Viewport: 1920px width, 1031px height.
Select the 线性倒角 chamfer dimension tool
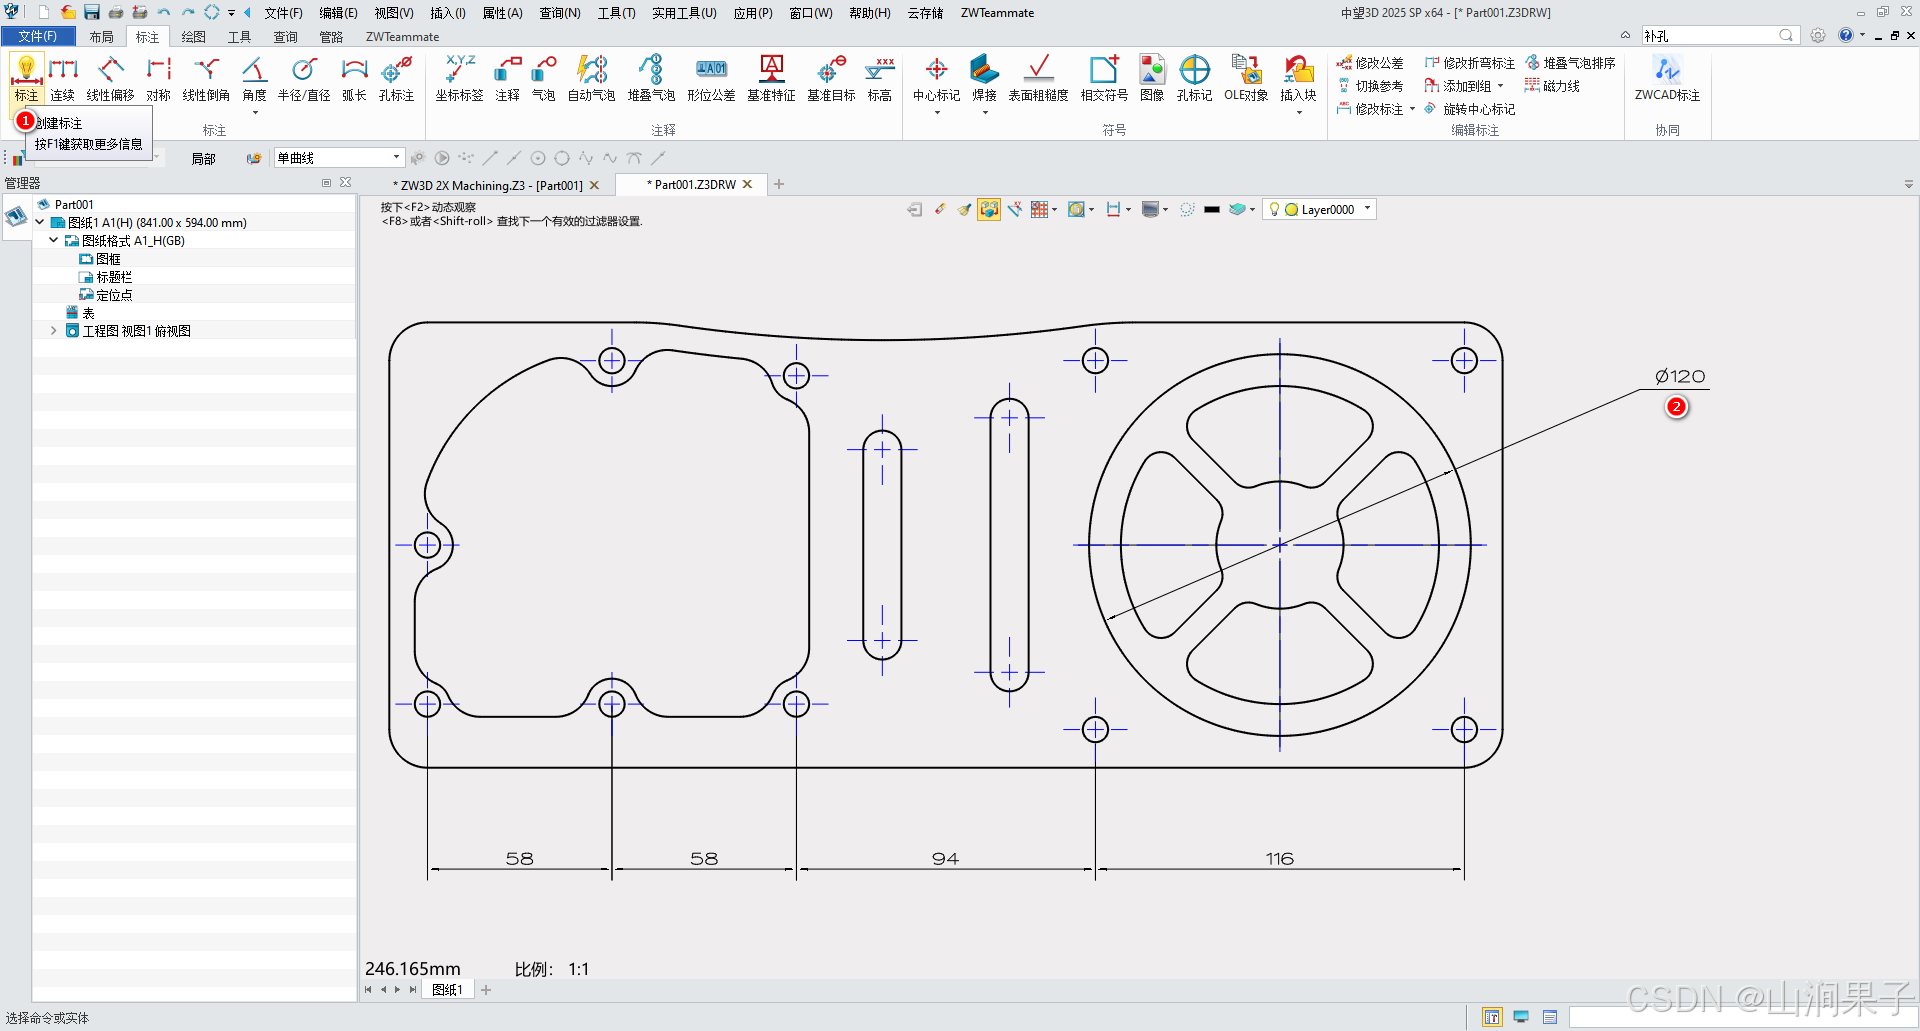click(206, 79)
